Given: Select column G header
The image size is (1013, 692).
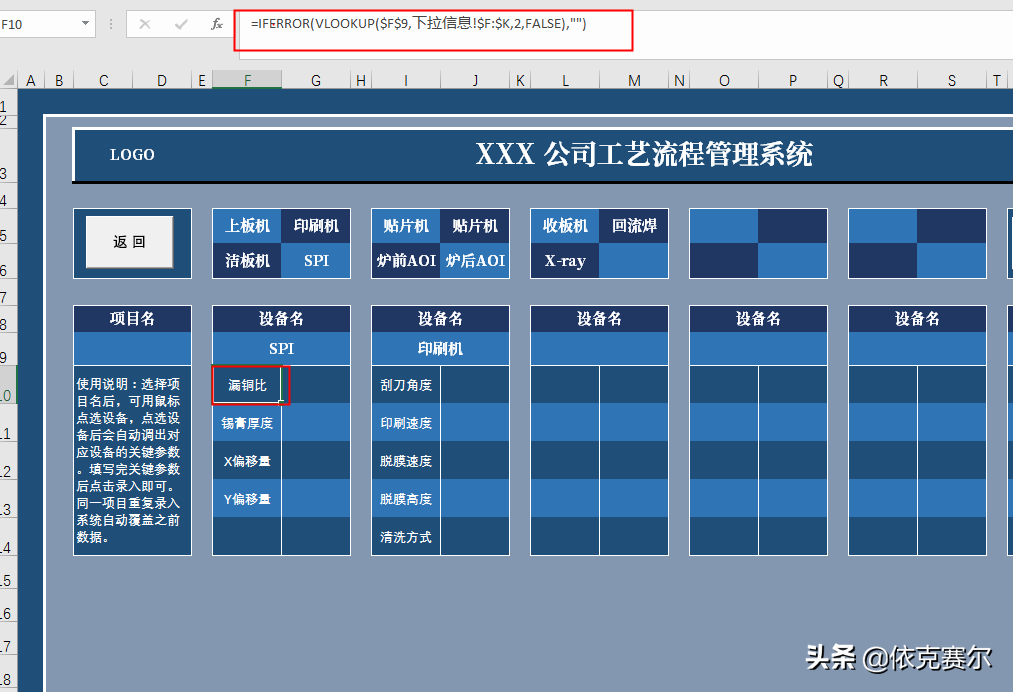Looking at the screenshot, I should [316, 80].
